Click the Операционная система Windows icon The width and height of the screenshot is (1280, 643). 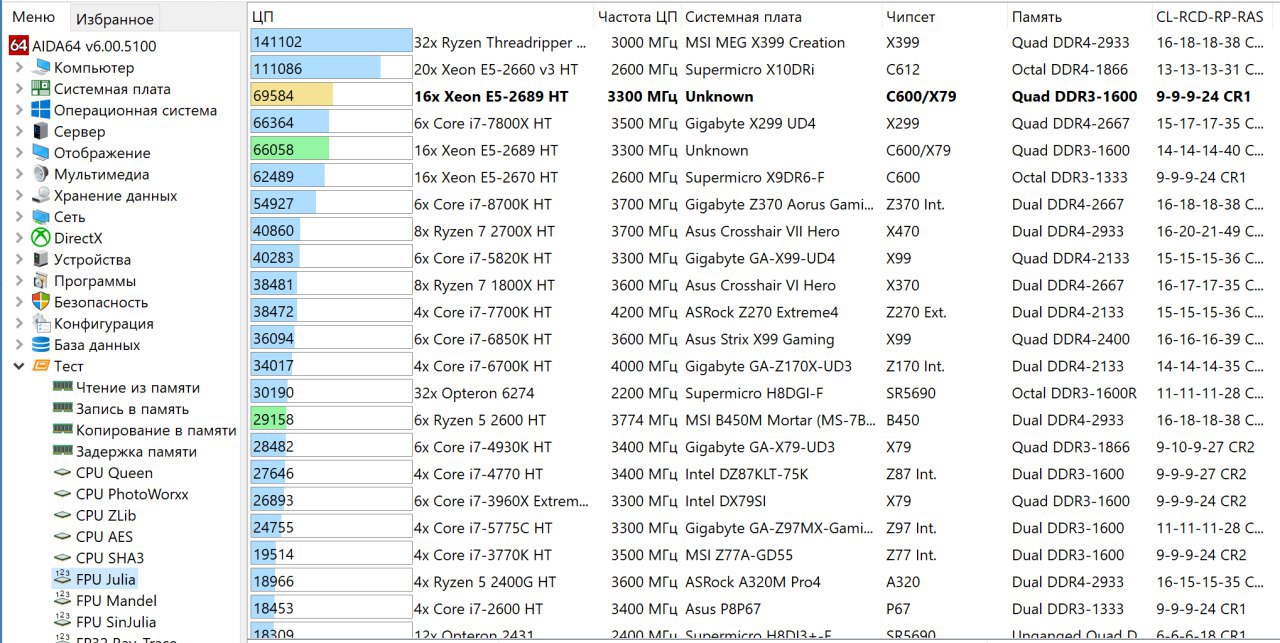tap(40, 110)
